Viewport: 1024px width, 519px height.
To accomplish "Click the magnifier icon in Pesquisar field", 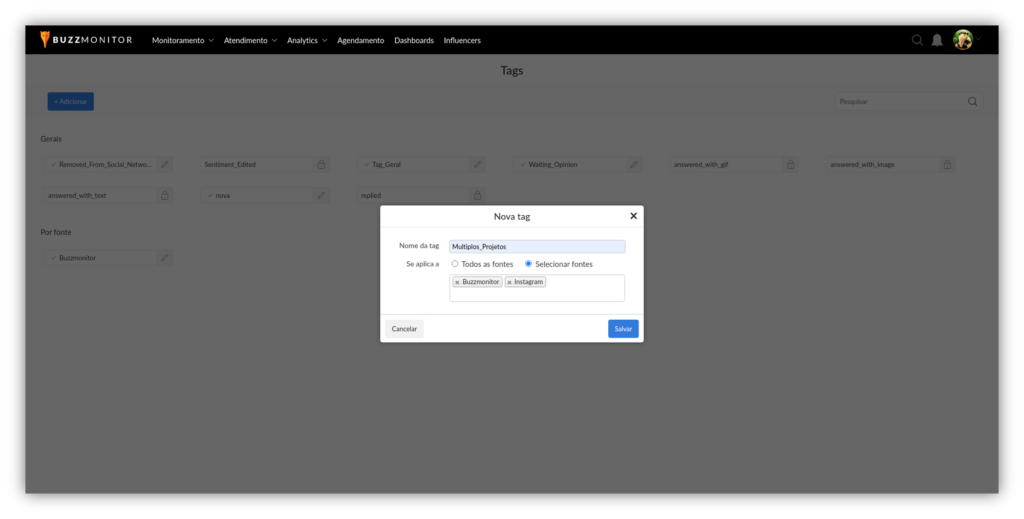I will pos(972,101).
